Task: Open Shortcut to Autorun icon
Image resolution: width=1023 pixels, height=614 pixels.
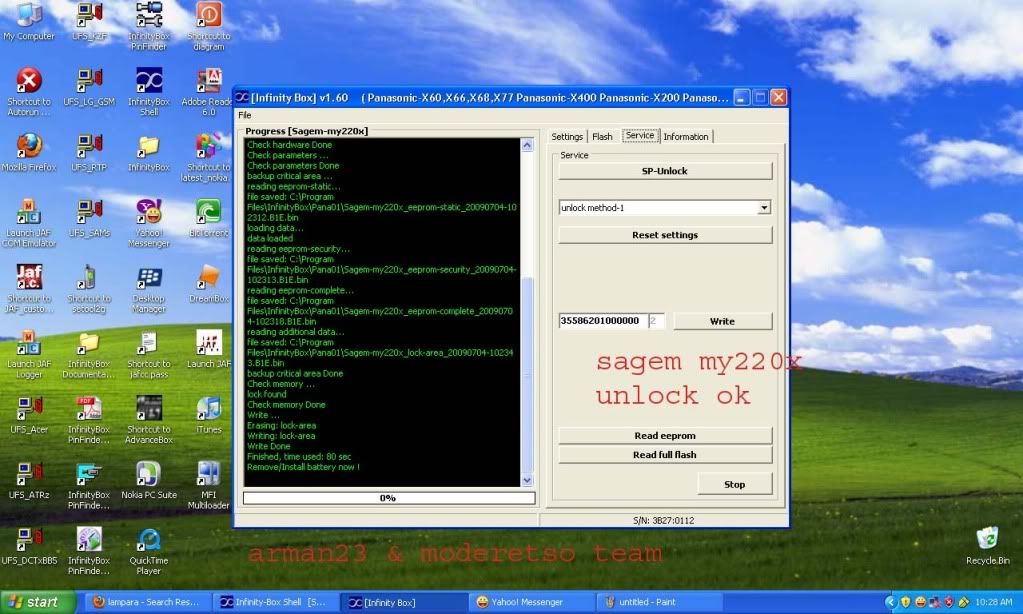Action: coord(29,92)
